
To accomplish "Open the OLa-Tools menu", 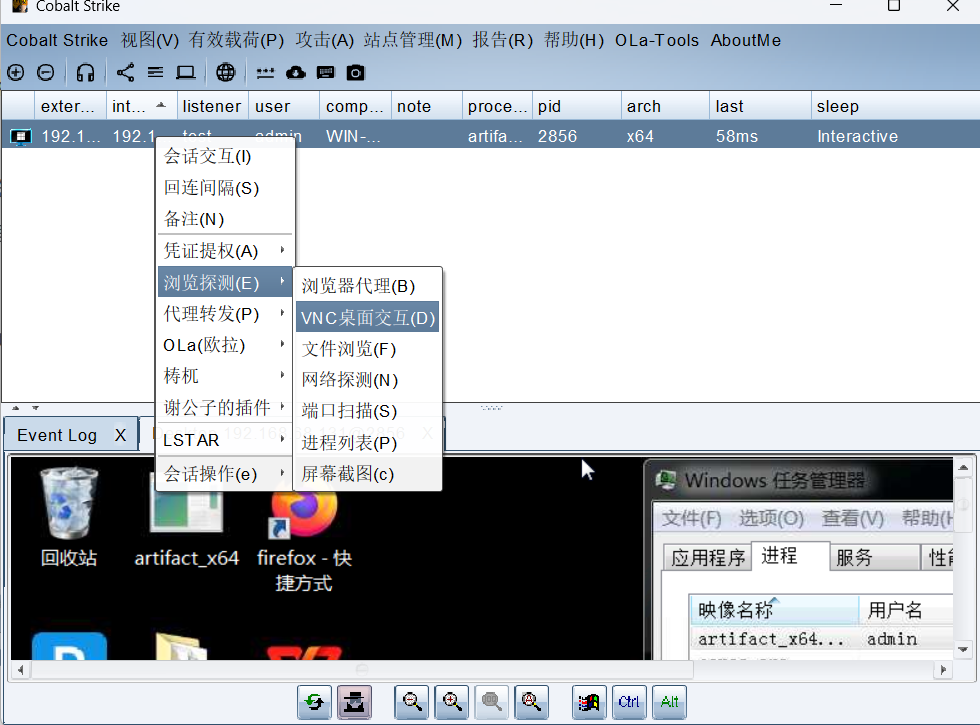I will pyautogui.click(x=657, y=41).
